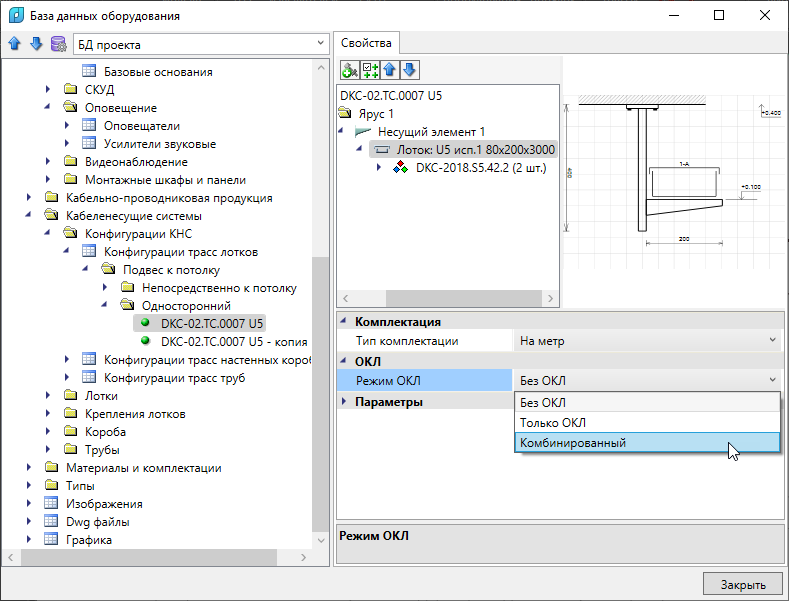This screenshot has width=789, height=601.
Task: Choose Только ОКЛ from the dropdown list
Action: 647,423
